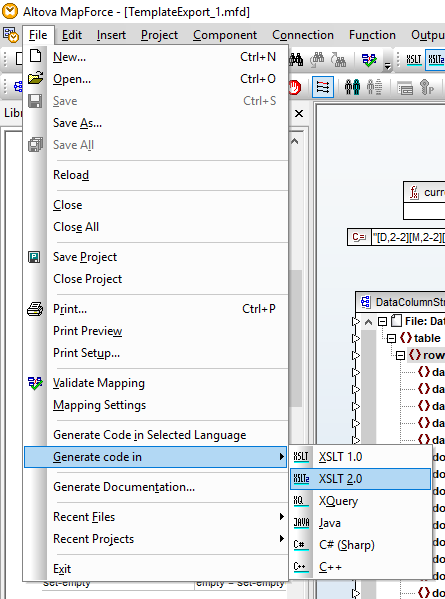Open the Function menu
The height and width of the screenshot is (599, 445).
point(372,35)
